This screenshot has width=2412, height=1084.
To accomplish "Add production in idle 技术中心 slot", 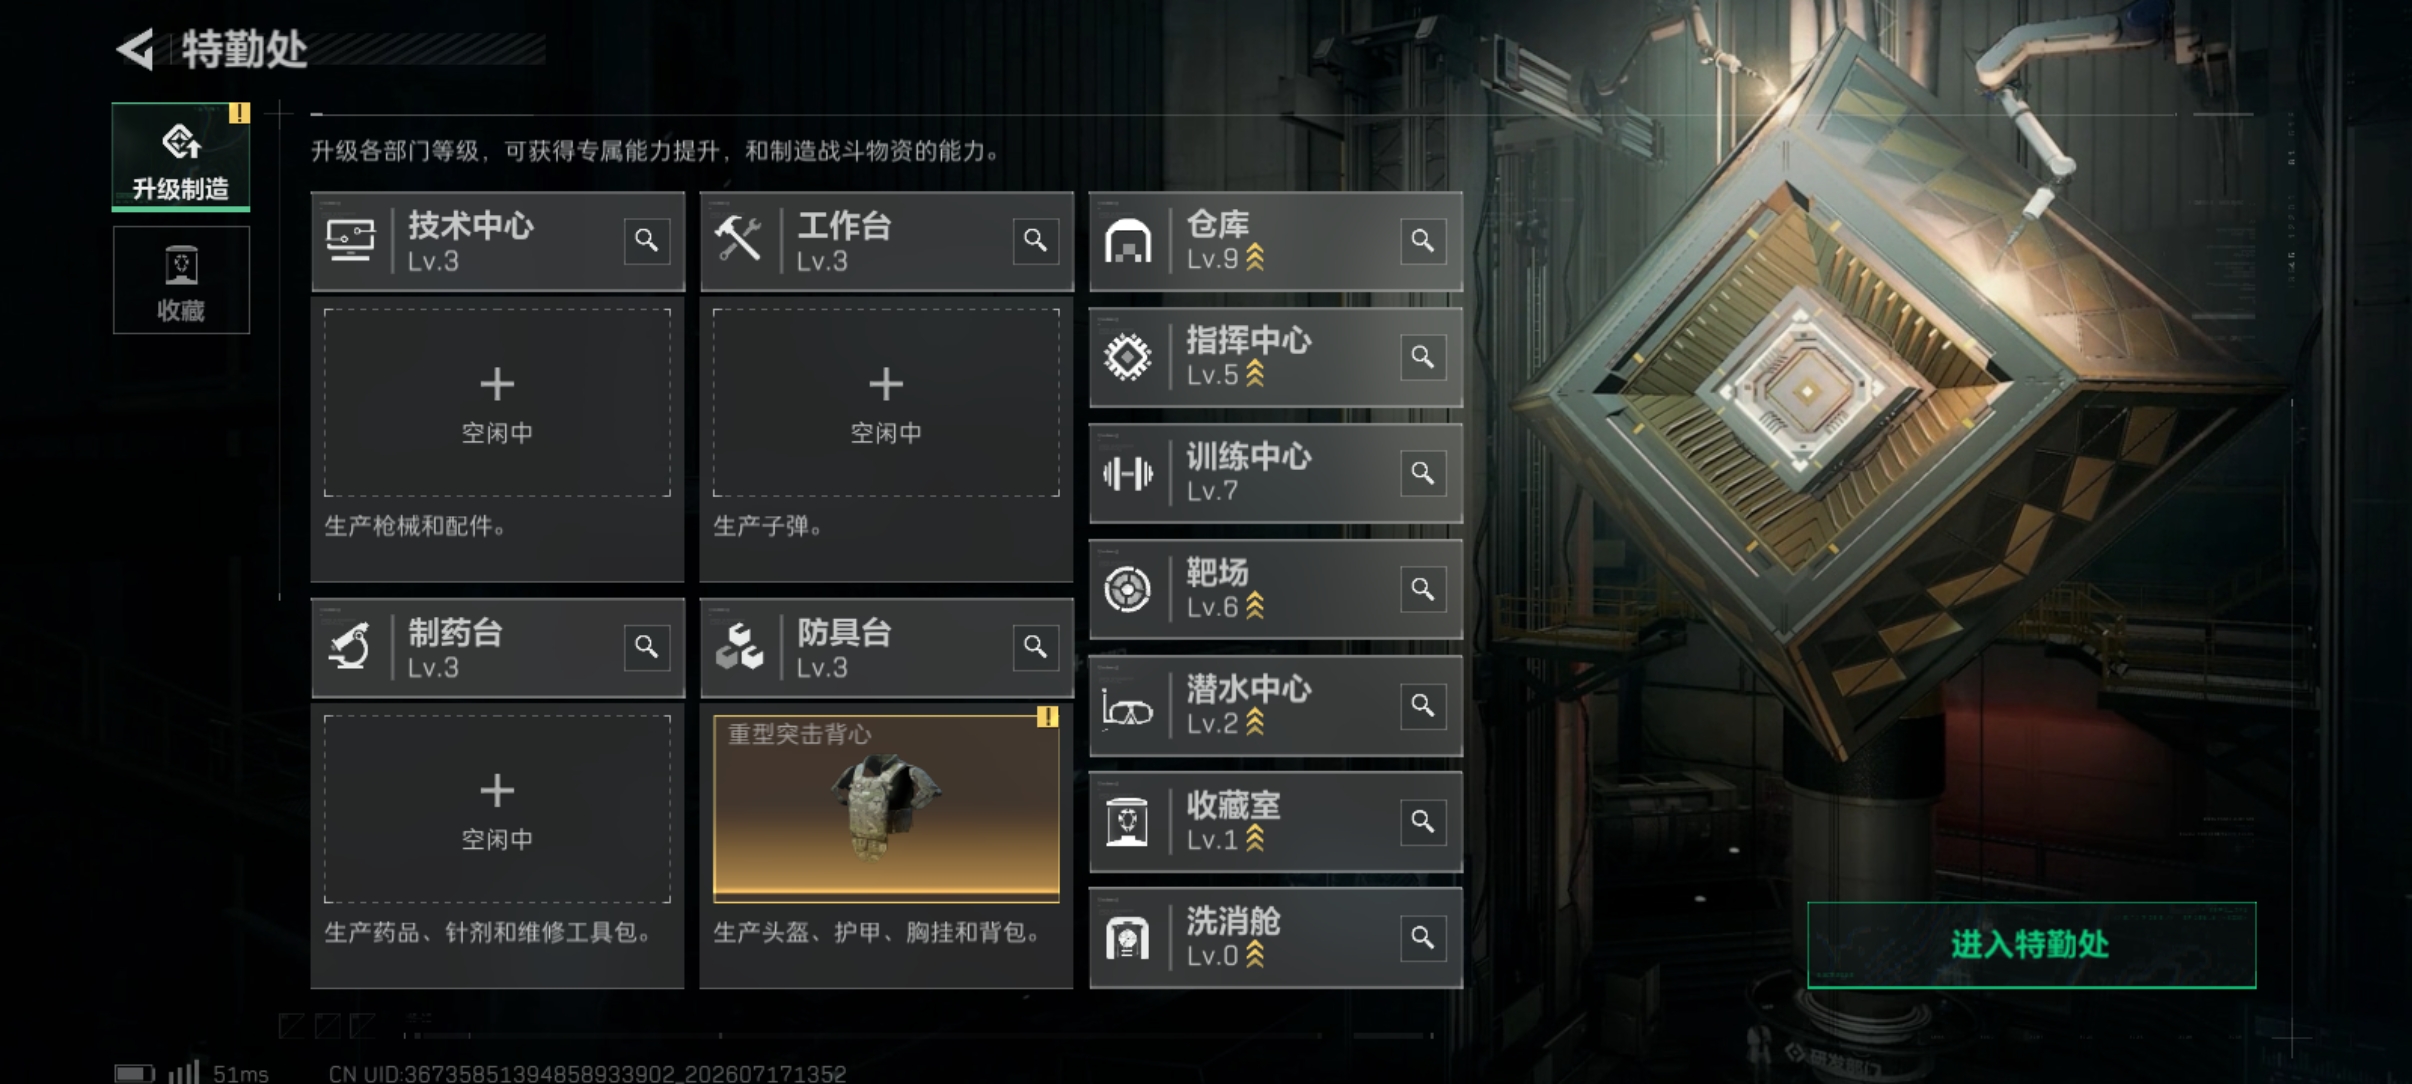I will [497, 403].
